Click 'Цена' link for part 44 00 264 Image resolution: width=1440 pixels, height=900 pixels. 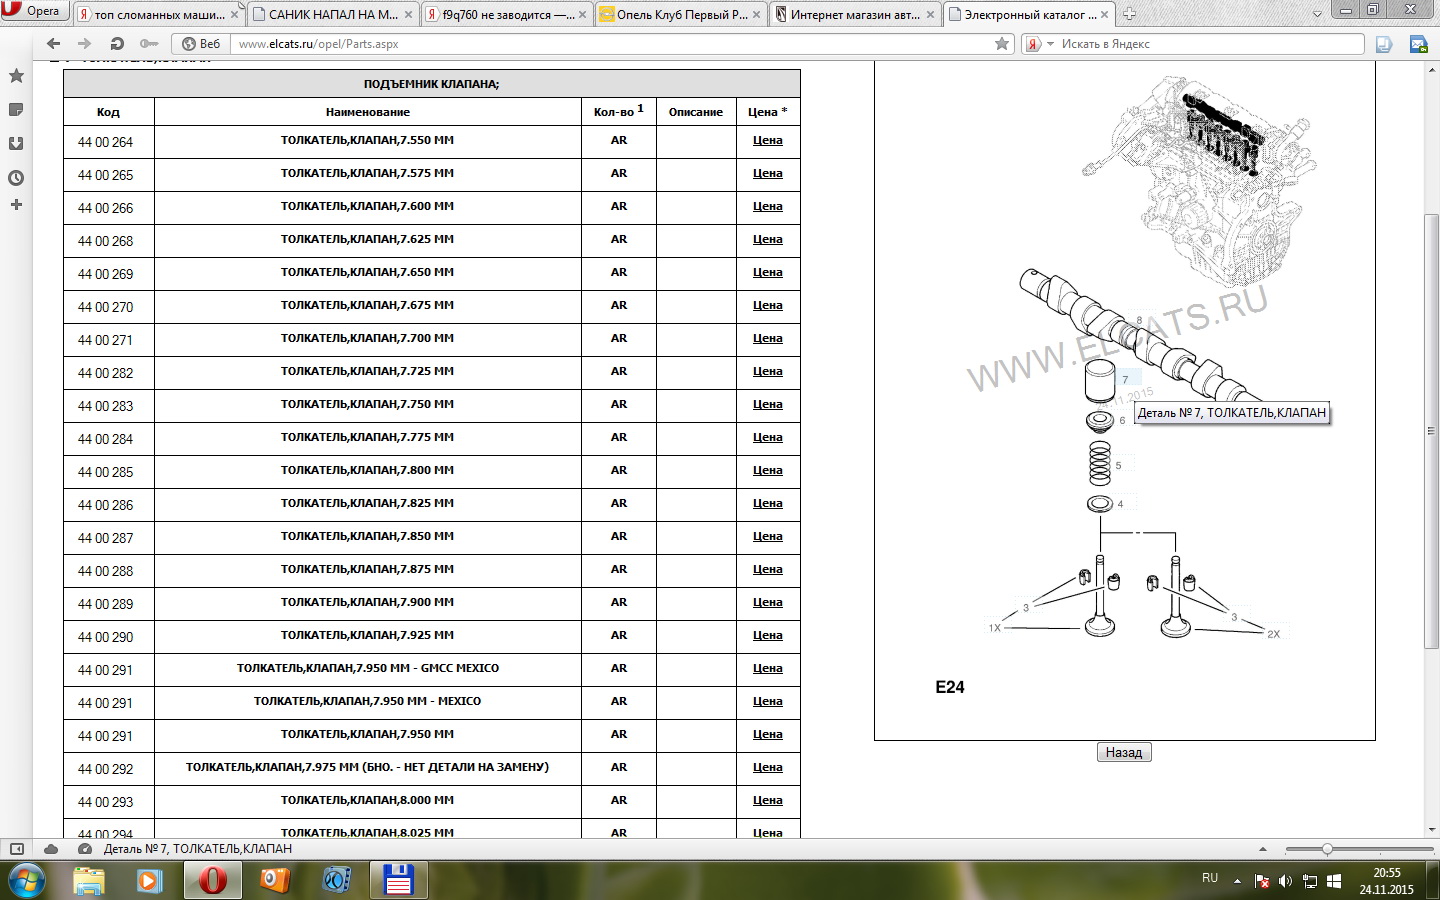(767, 141)
